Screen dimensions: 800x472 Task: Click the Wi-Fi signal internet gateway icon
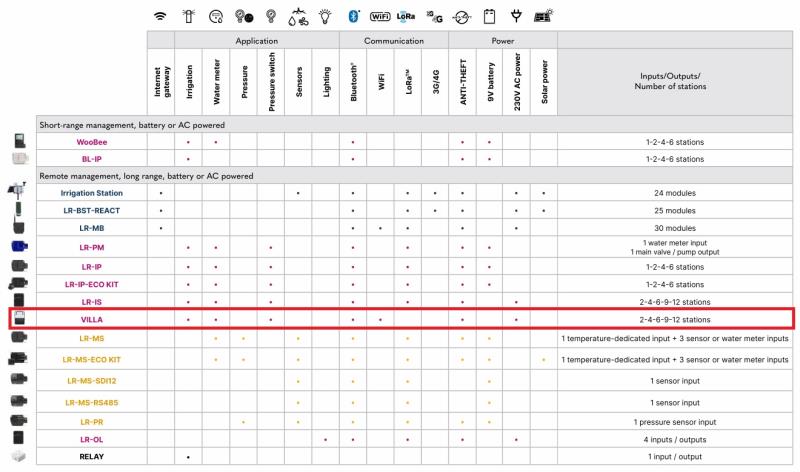tap(159, 17)
